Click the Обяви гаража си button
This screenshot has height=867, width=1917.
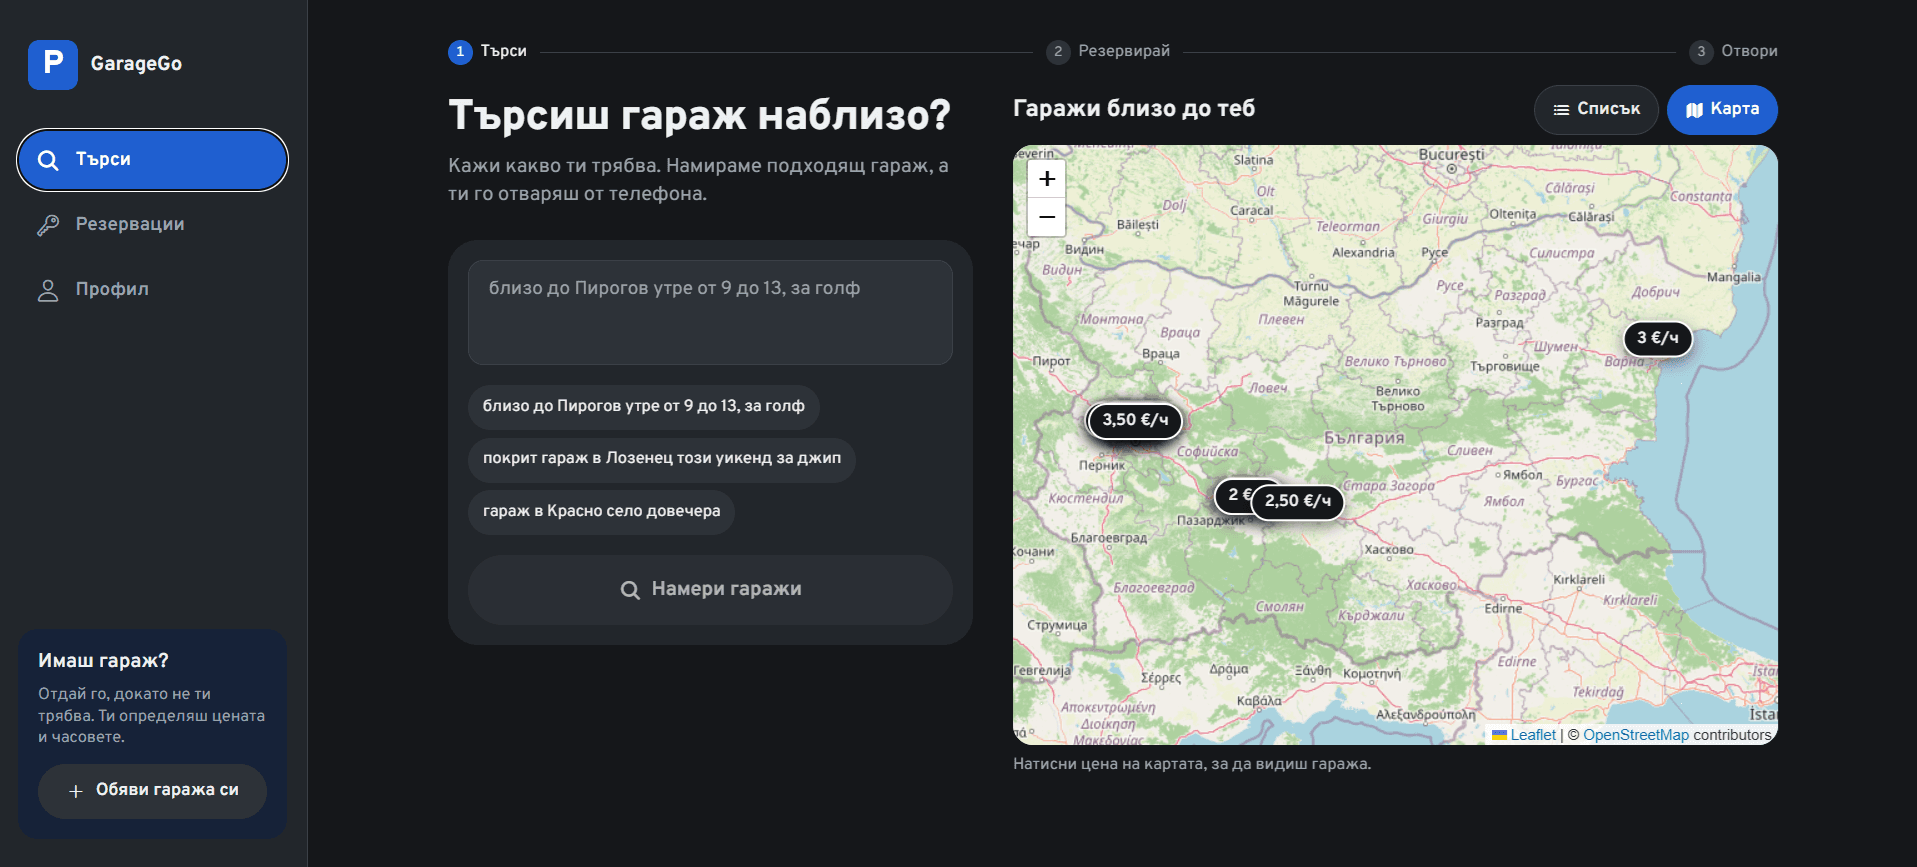pyautogui.click(x=152, y=791)
